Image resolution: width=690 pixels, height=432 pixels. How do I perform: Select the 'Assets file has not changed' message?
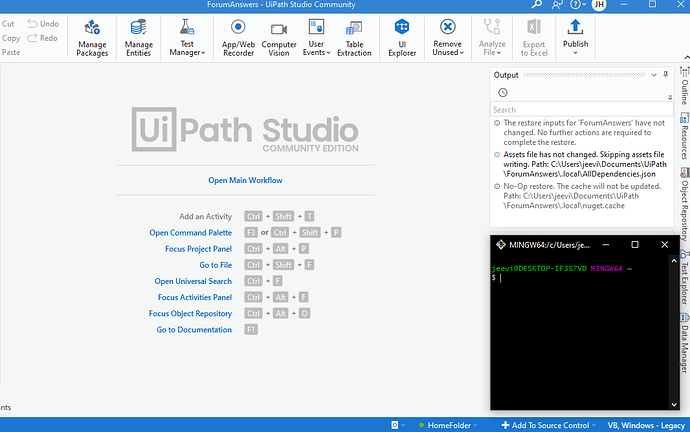click(x=582, y=164)
